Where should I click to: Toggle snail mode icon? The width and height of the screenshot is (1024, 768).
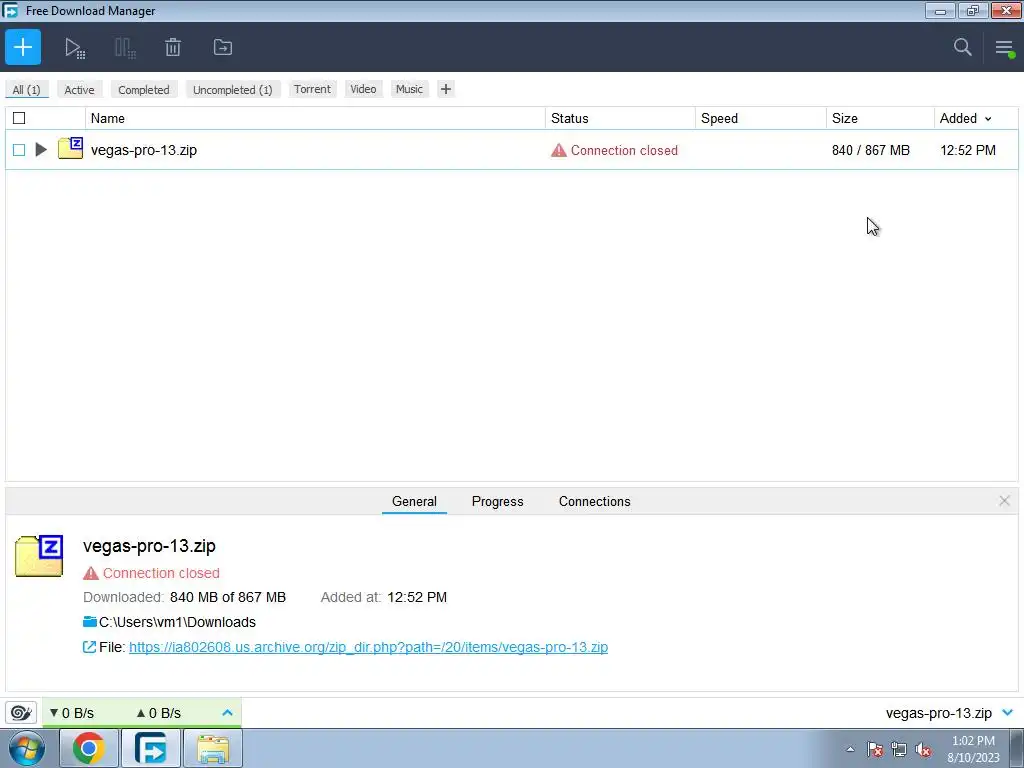click(21, 712)
